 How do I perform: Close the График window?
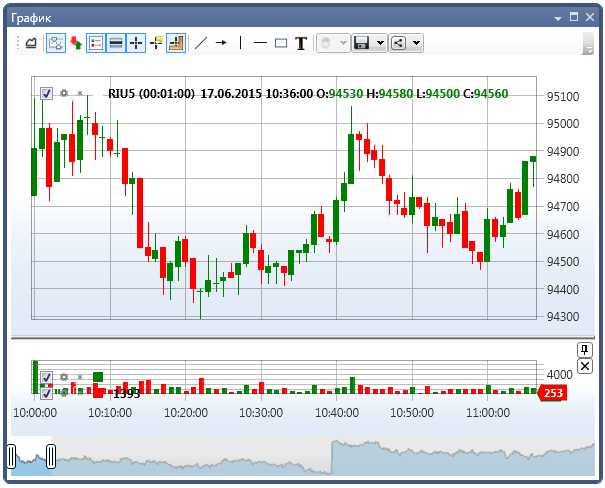click(x=590, y=17)
